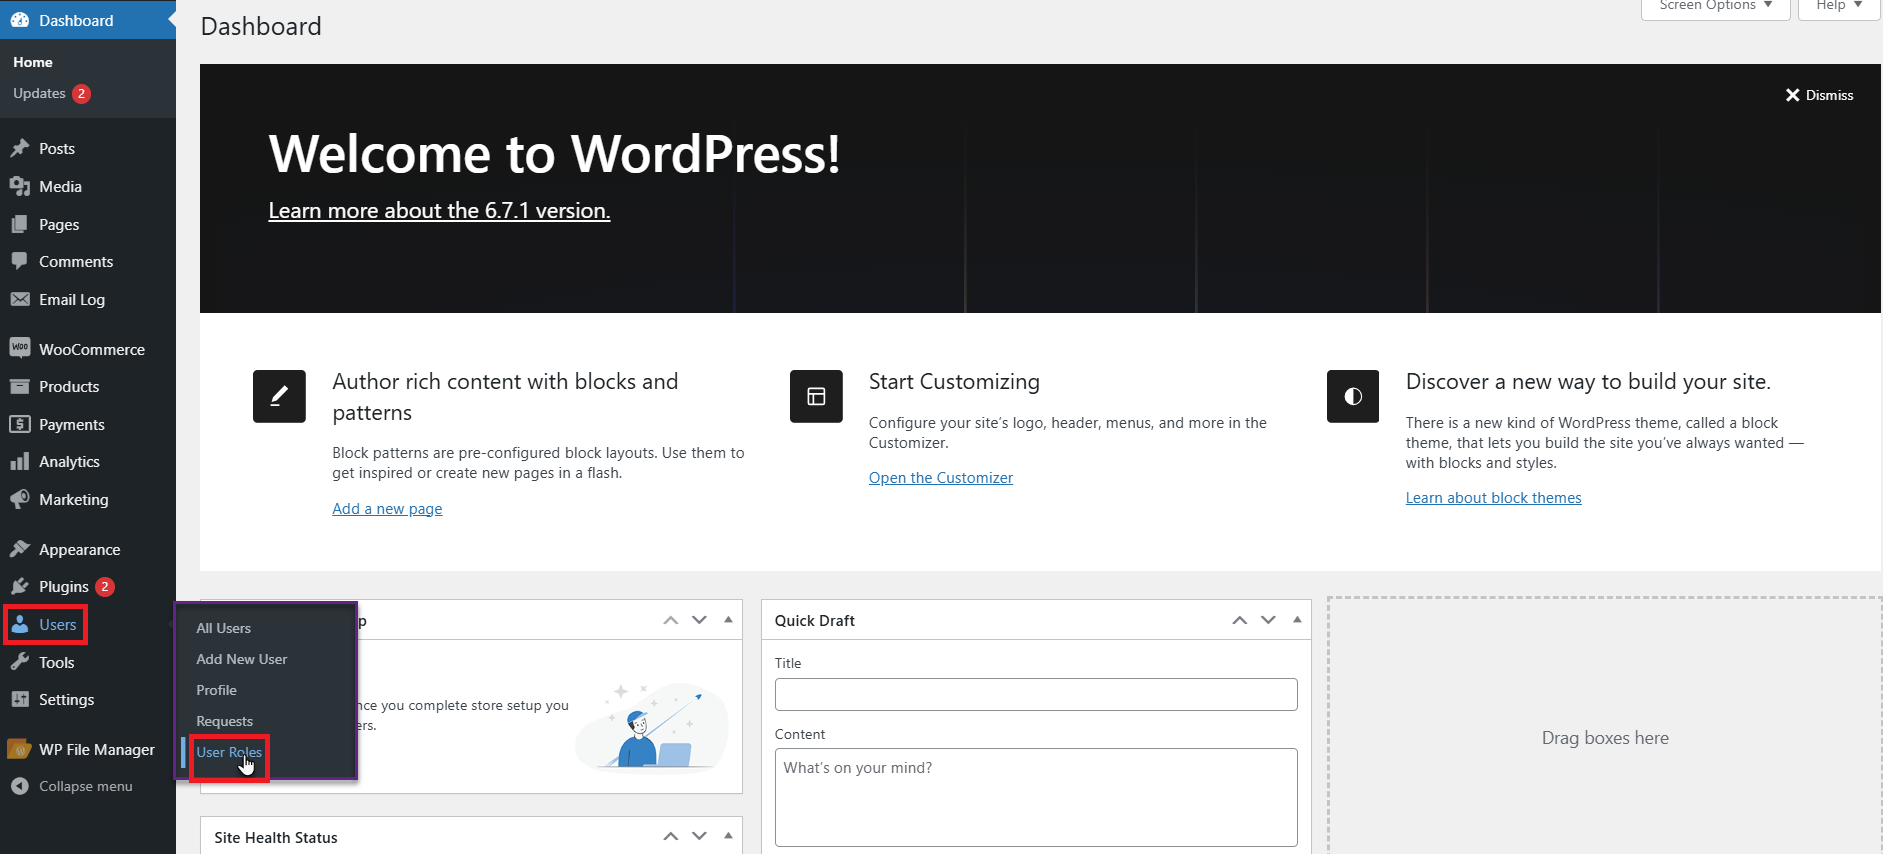This screenshot has height=854, width=1883.
Task: Click the Email Log envelope icon
Action: (x=20, y=299)
